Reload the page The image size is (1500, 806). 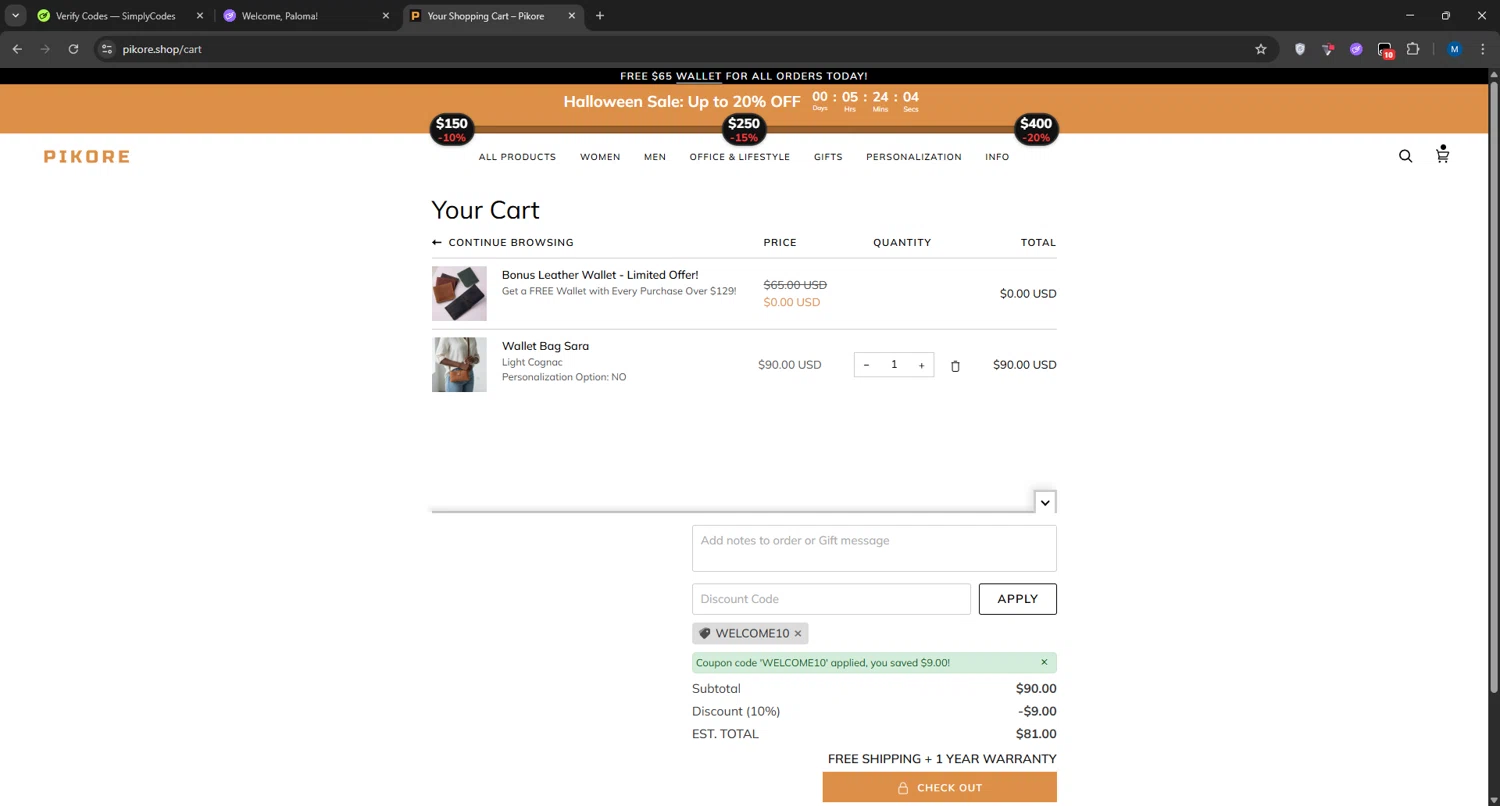tap(73, 49)
